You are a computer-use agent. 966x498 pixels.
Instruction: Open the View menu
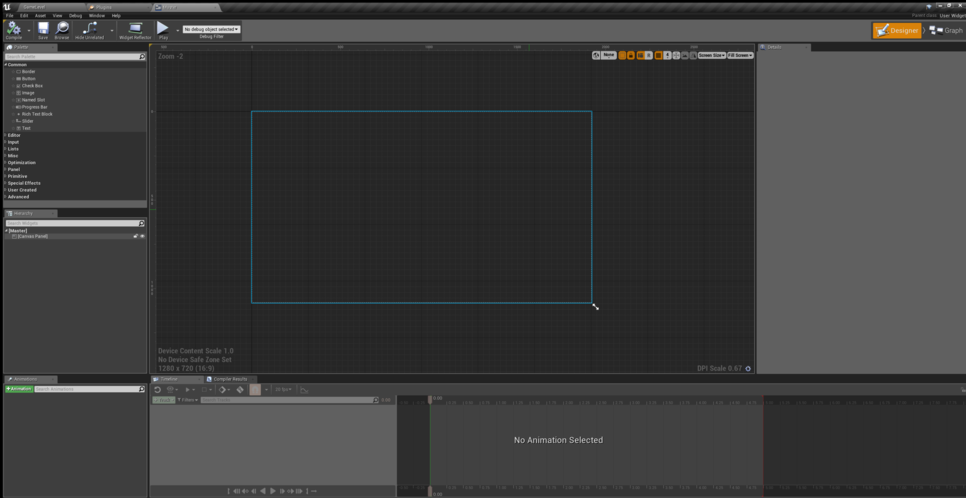click(x=57, y=15)
